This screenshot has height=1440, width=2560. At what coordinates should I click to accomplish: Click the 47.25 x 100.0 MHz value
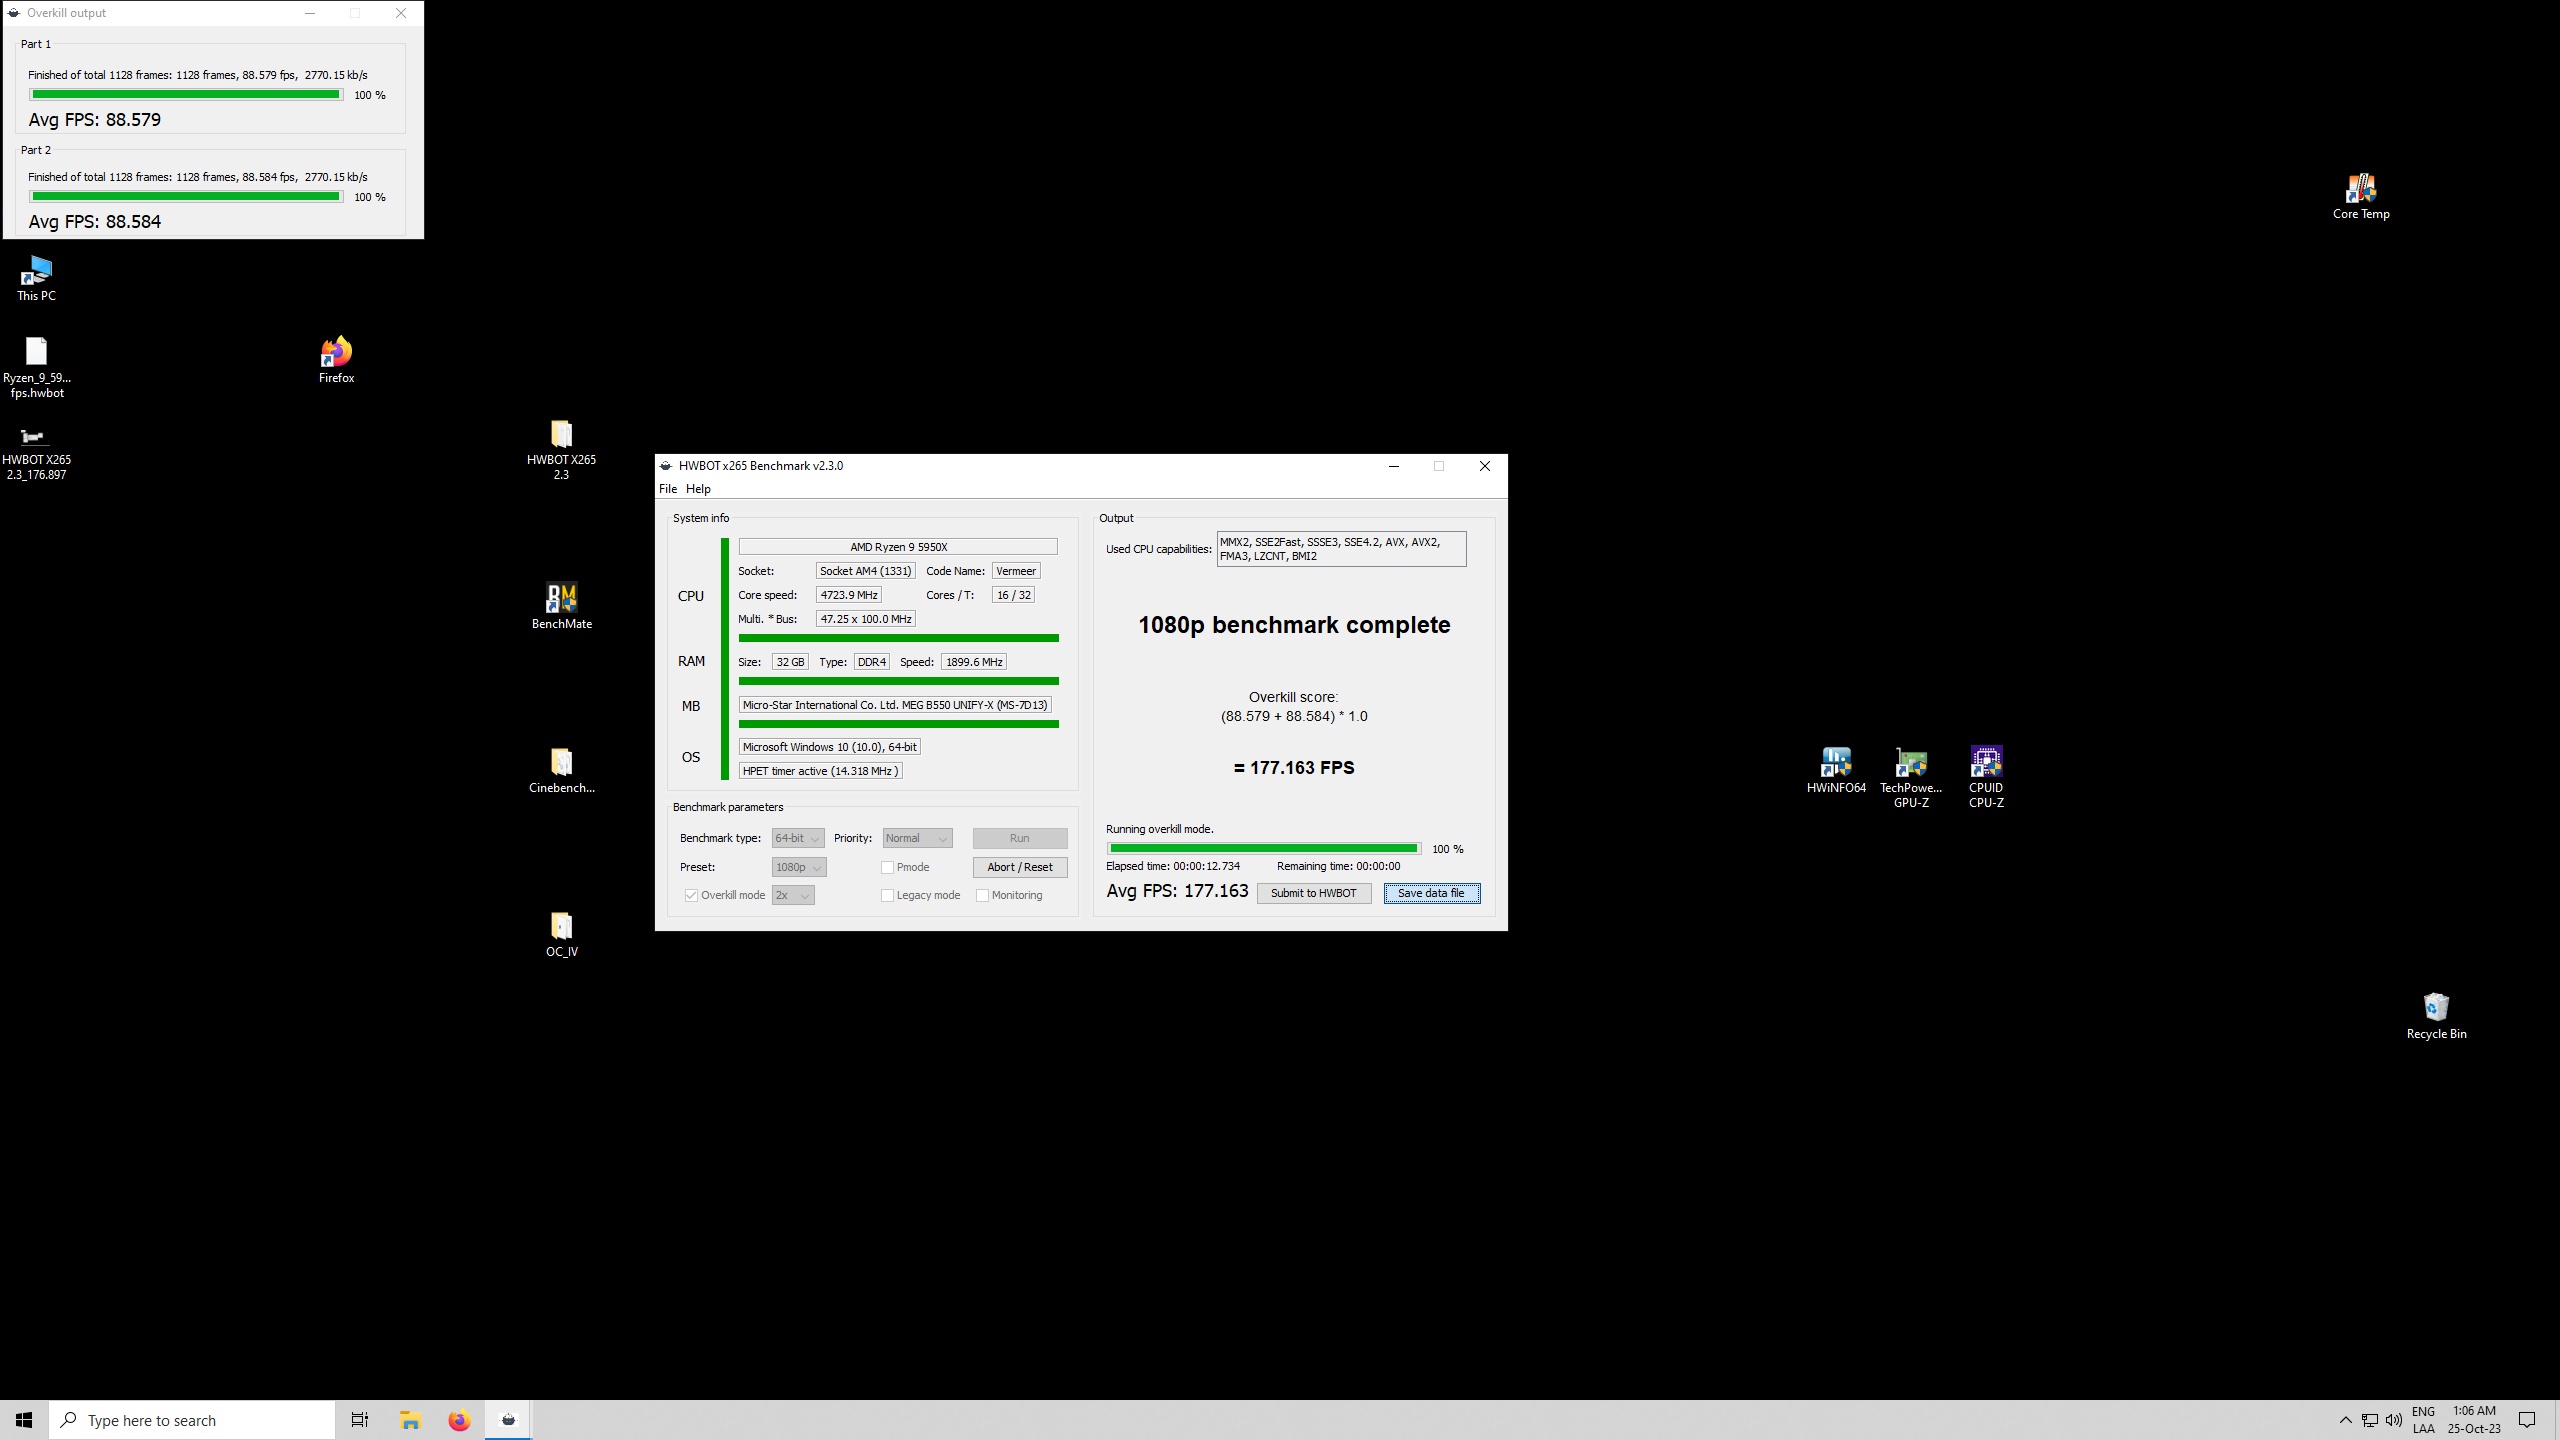click(x=865, y=619)
